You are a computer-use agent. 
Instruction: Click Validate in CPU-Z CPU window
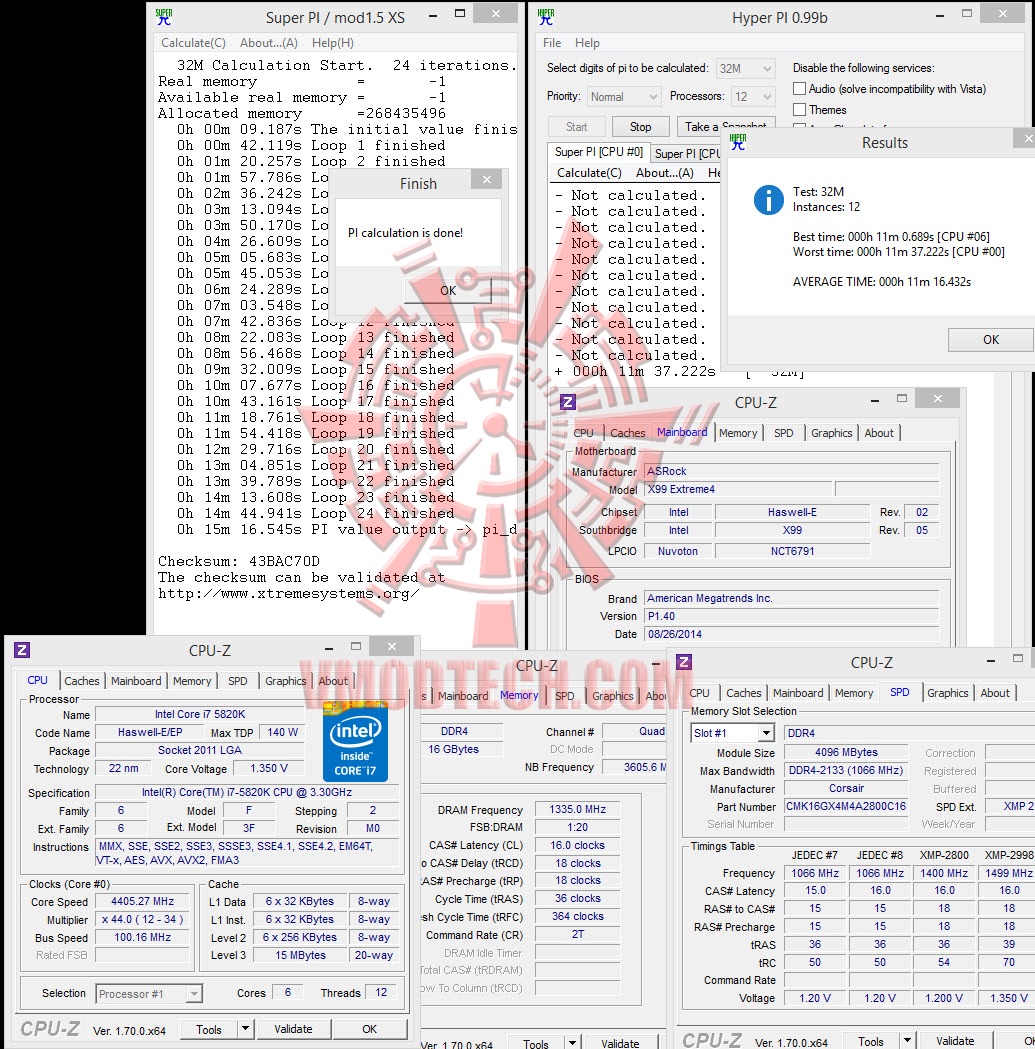click(x=293, y=1029)
